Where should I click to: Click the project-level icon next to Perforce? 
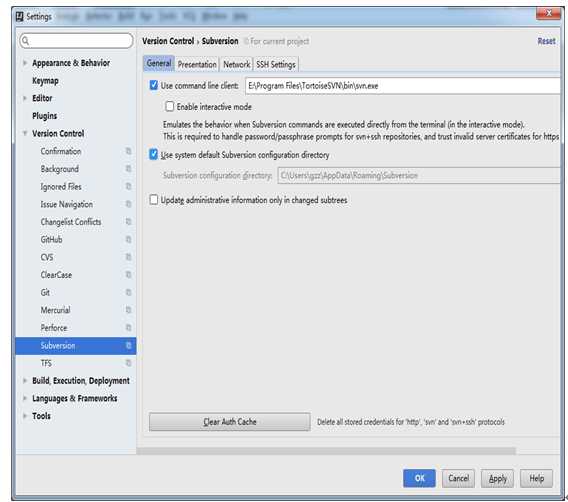128,328
